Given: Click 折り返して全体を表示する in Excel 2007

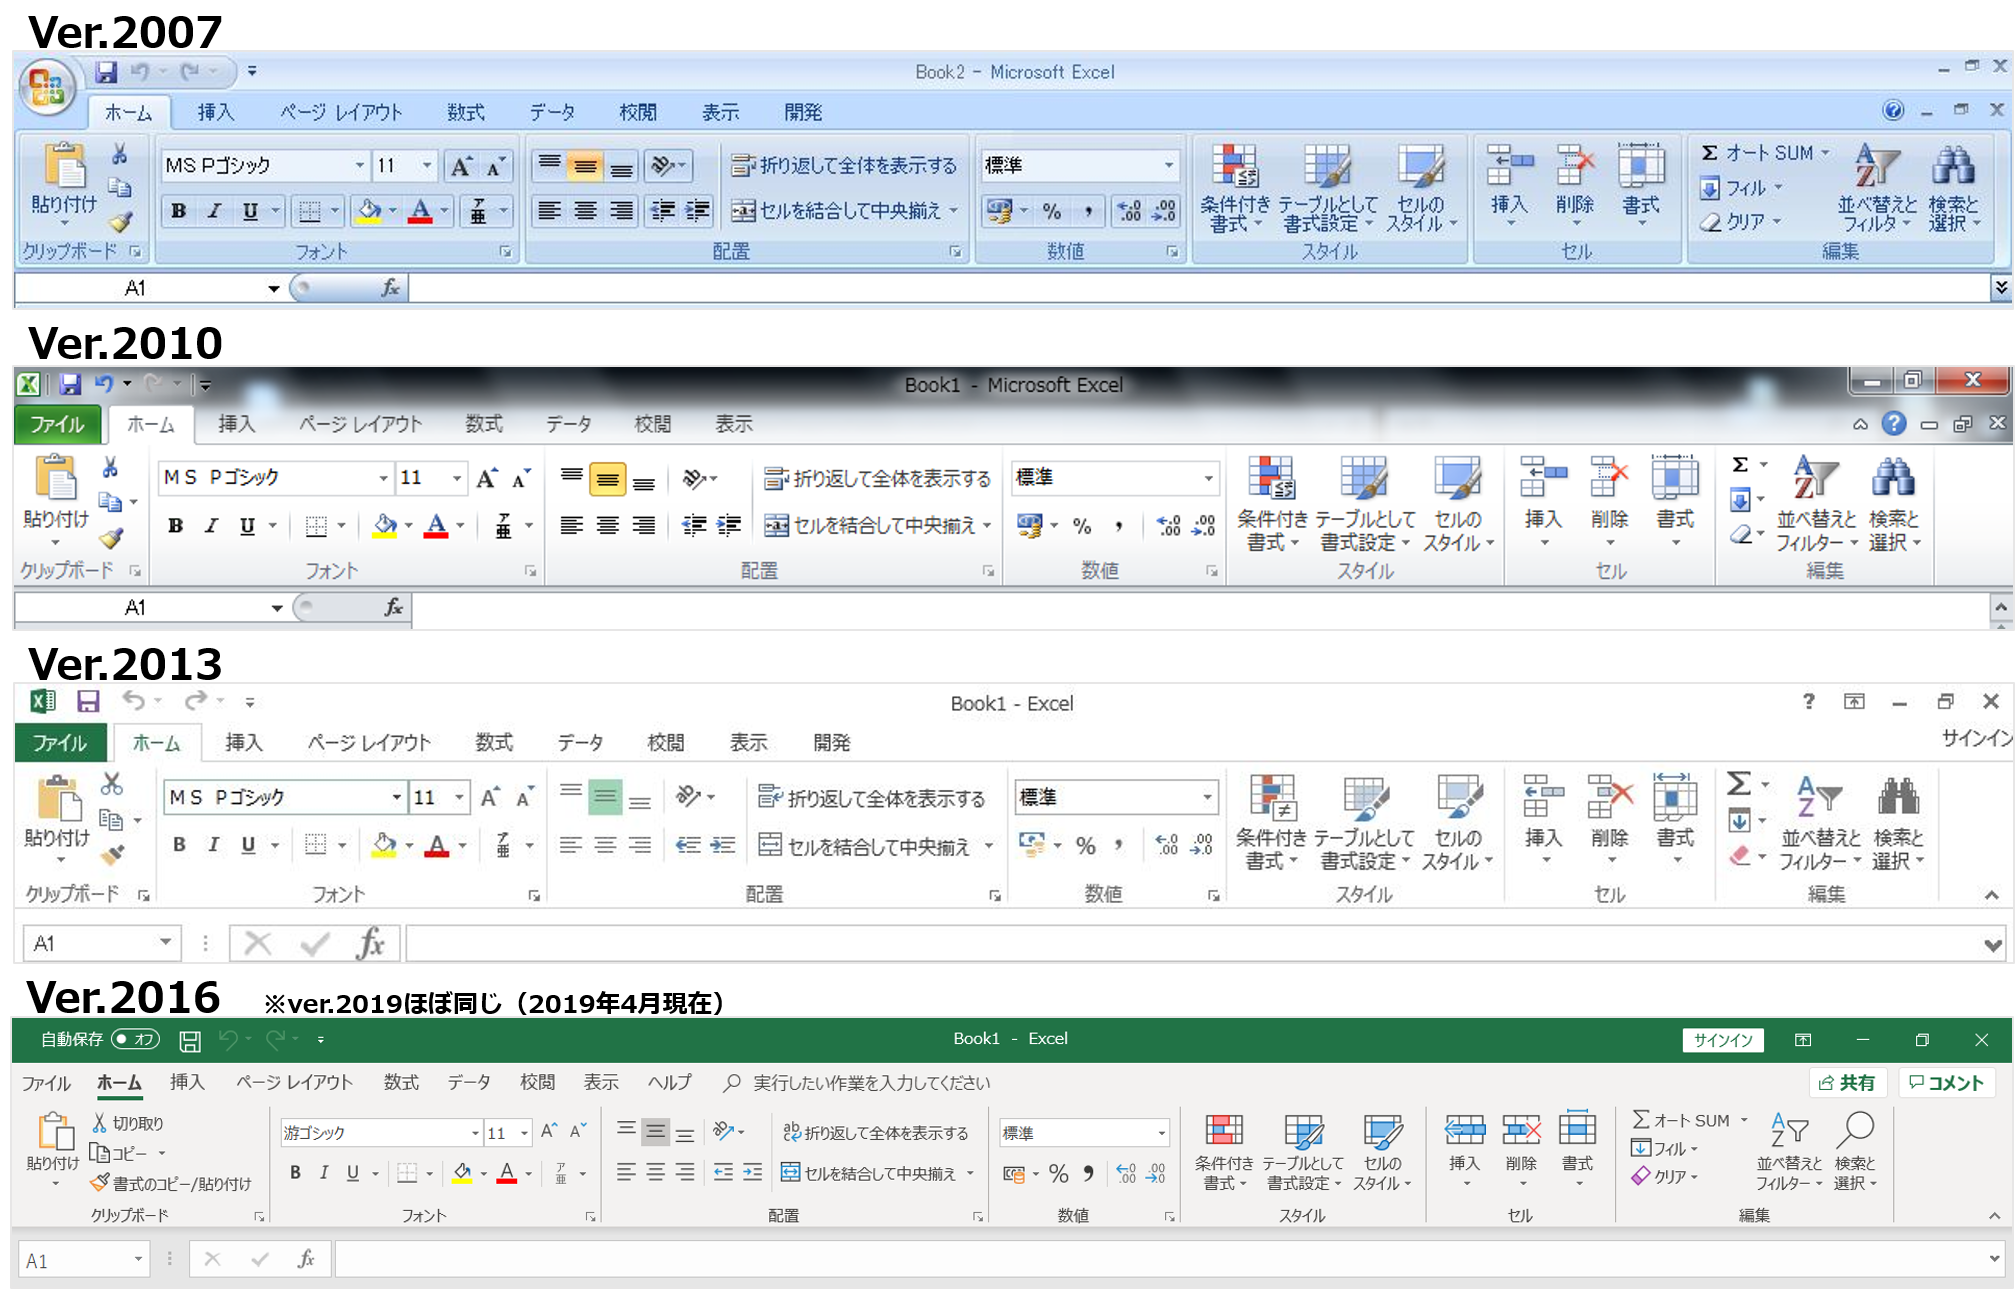Looking at the screenshot, I should pyautogui.click(x=843, y=165).
